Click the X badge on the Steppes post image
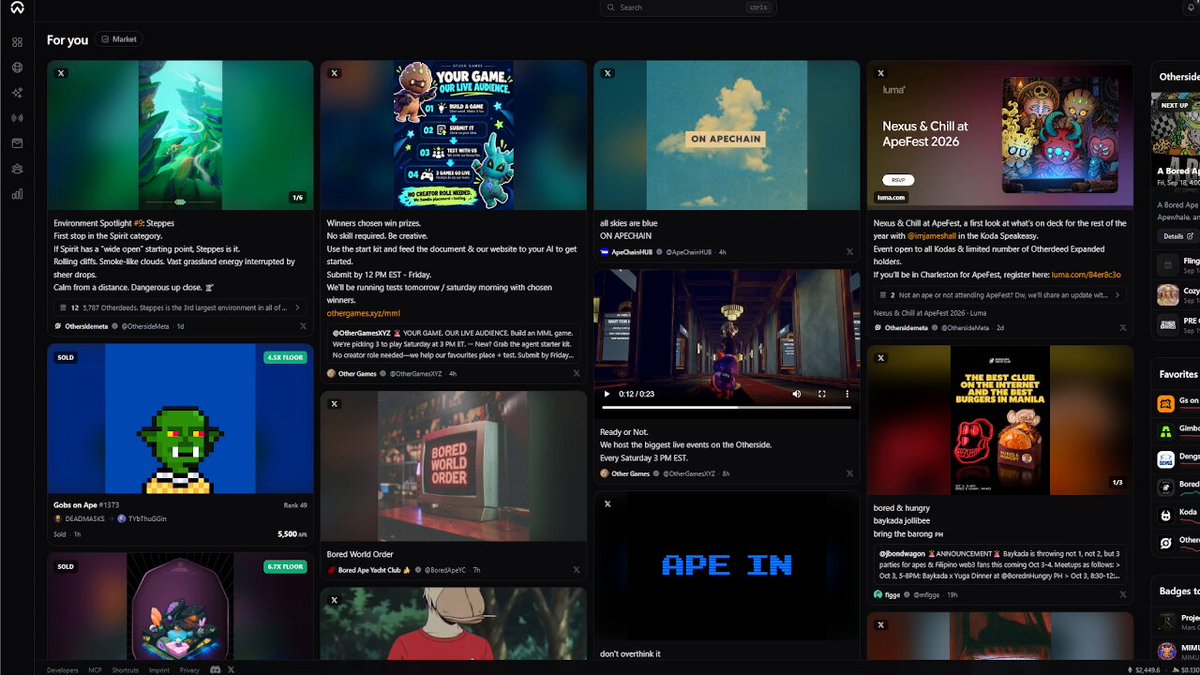This screenshot has height=675, width=1200. [x=61, y=73]
